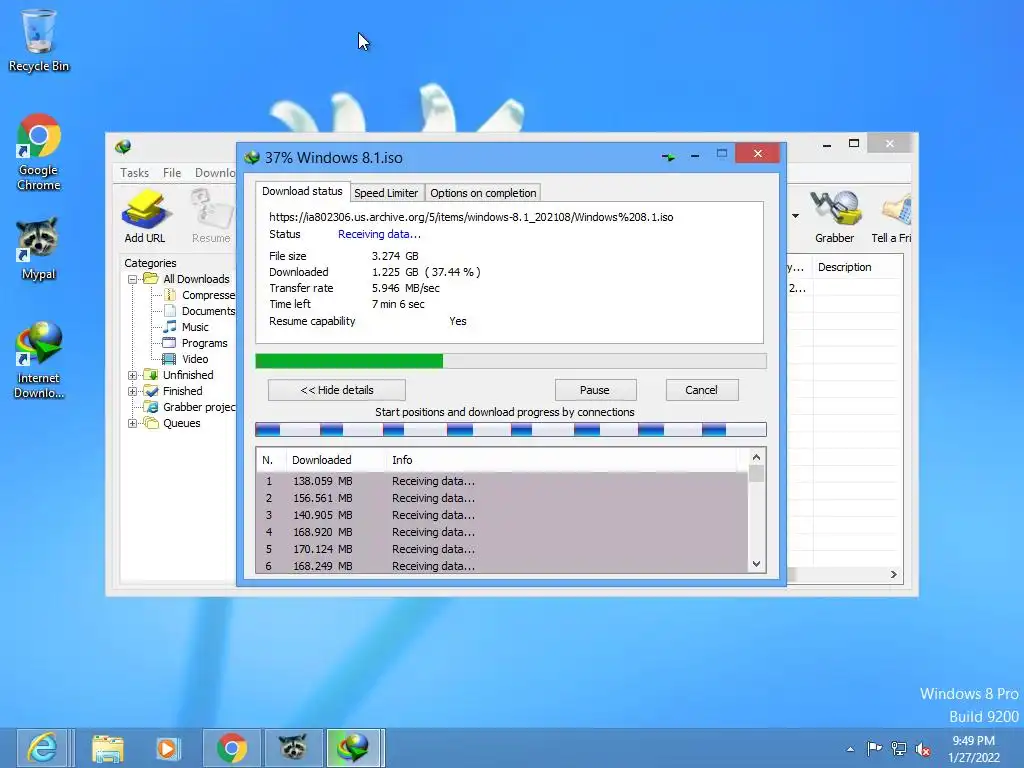The height and width of the screenshot is (768, 1024).
Task: Click IDM icon in the download dialog title
Action: click(252, 157)
